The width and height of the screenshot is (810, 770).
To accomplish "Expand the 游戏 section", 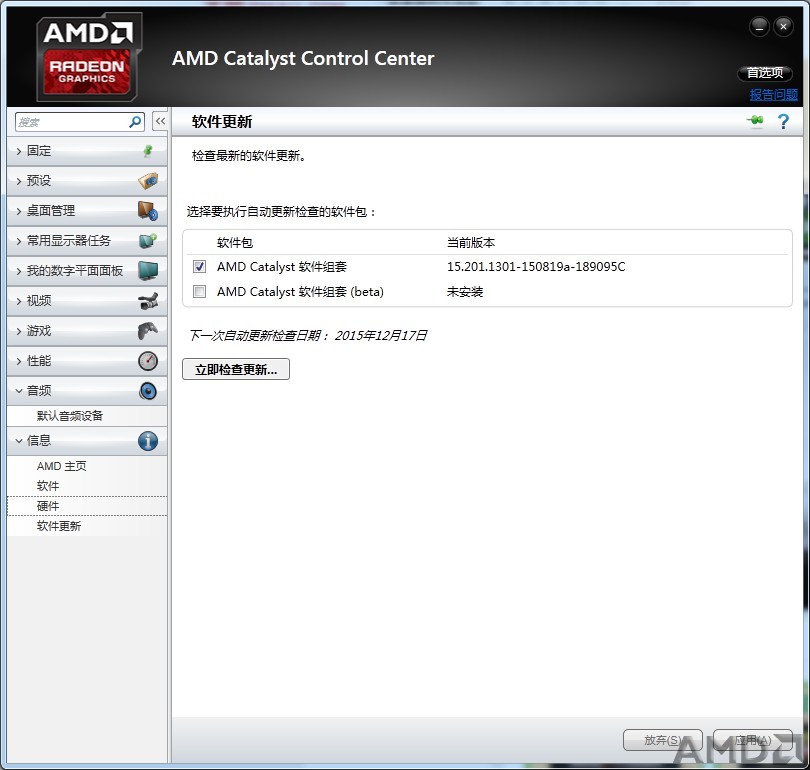I will [x=87, y=331].
